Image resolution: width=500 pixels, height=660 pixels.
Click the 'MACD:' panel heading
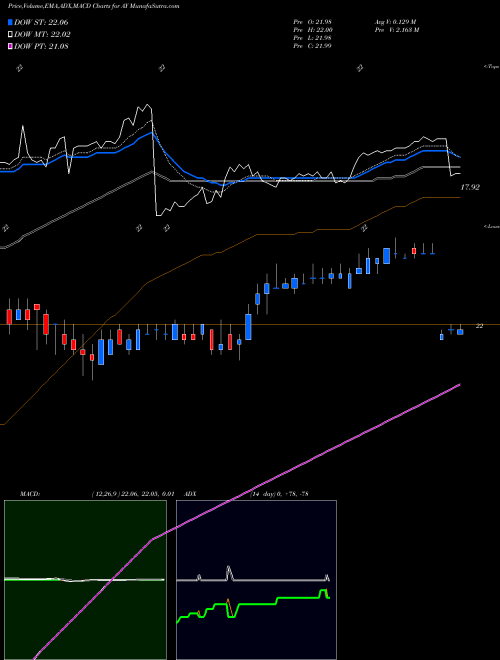pos(30,494)
